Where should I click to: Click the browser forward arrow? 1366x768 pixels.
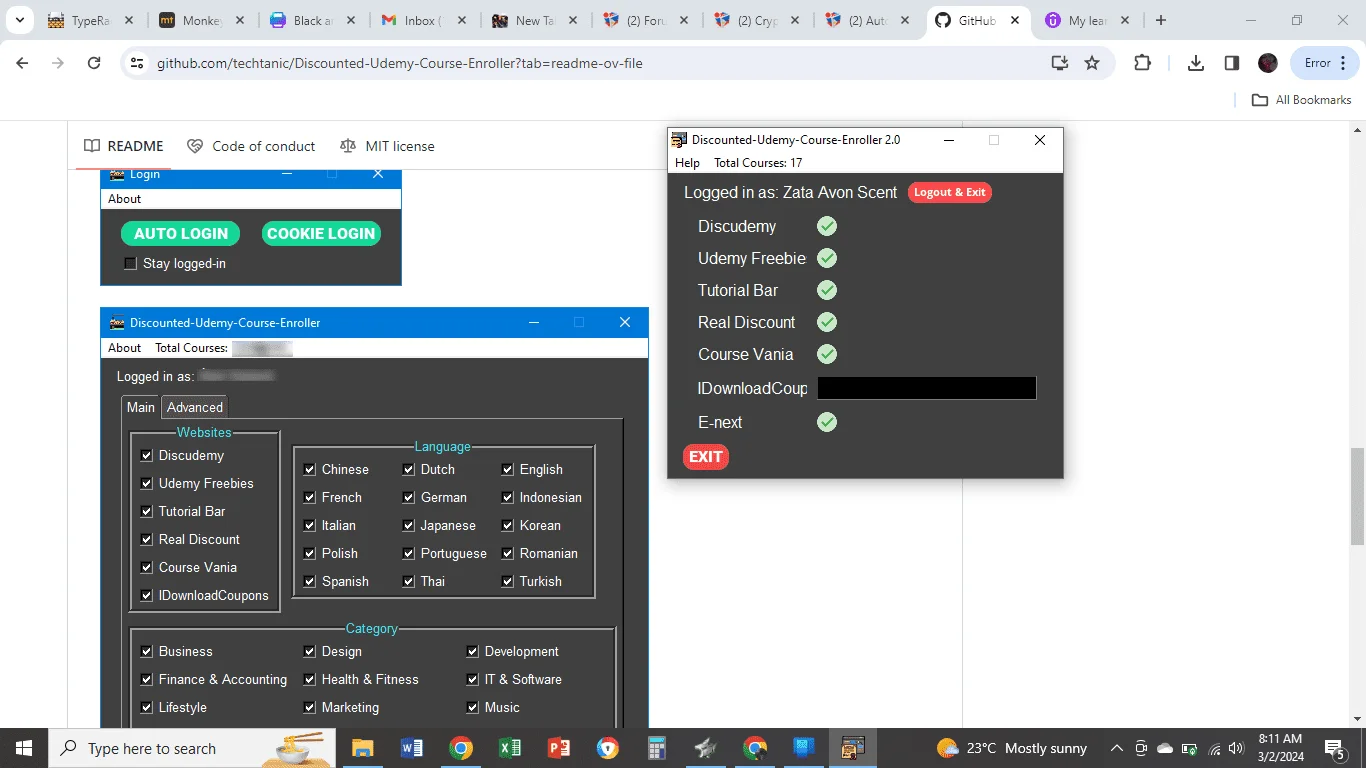coord(58,63)
